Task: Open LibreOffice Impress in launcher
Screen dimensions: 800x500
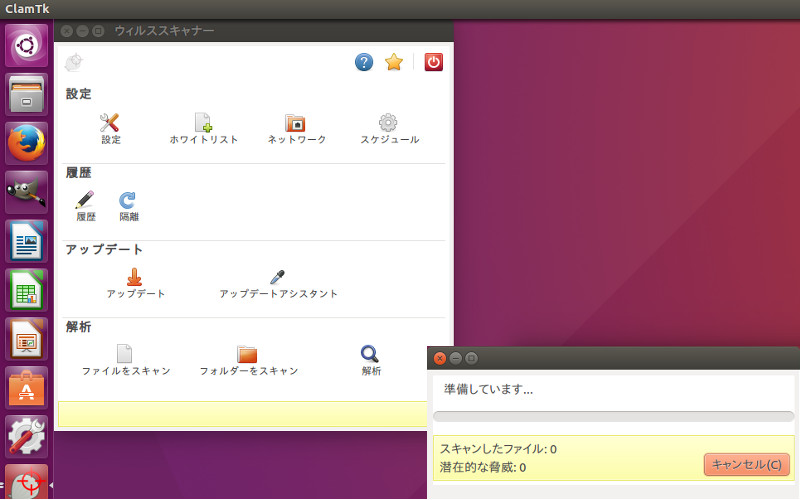Action: [x=27, y=339]
